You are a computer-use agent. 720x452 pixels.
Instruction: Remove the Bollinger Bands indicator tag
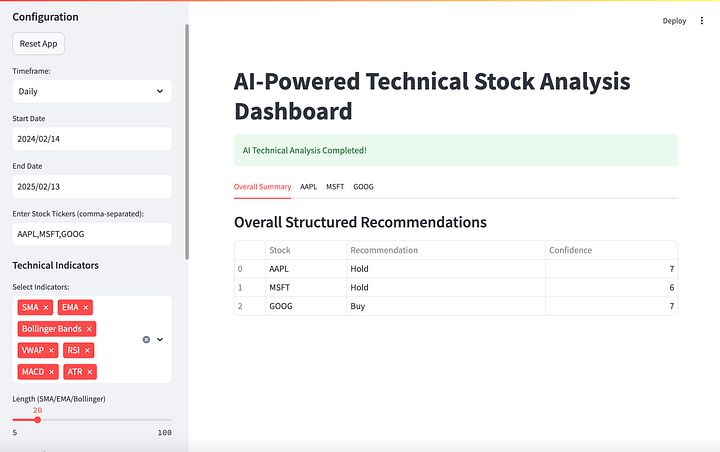(89, 329)
